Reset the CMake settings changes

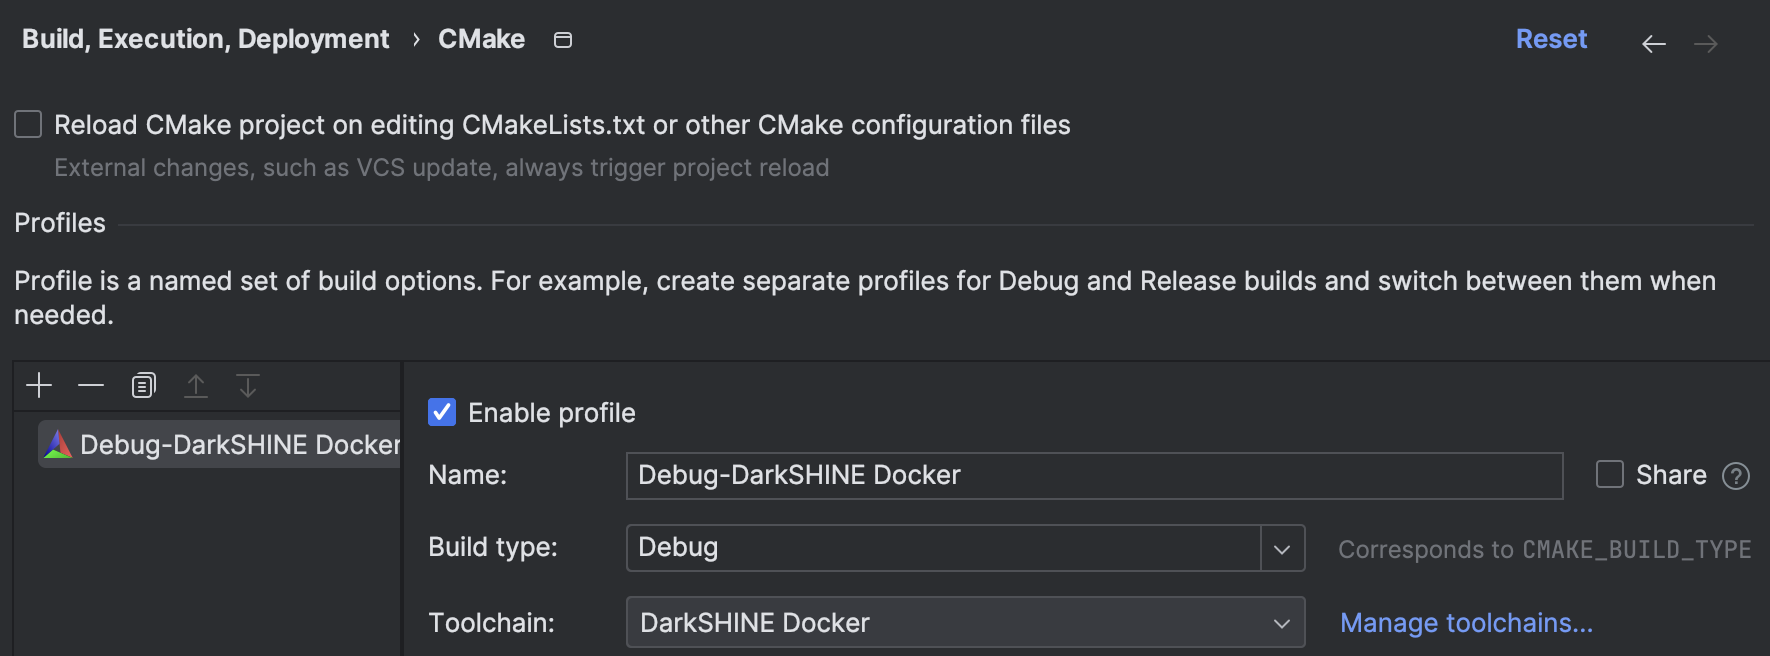(x=1551, y=39)
